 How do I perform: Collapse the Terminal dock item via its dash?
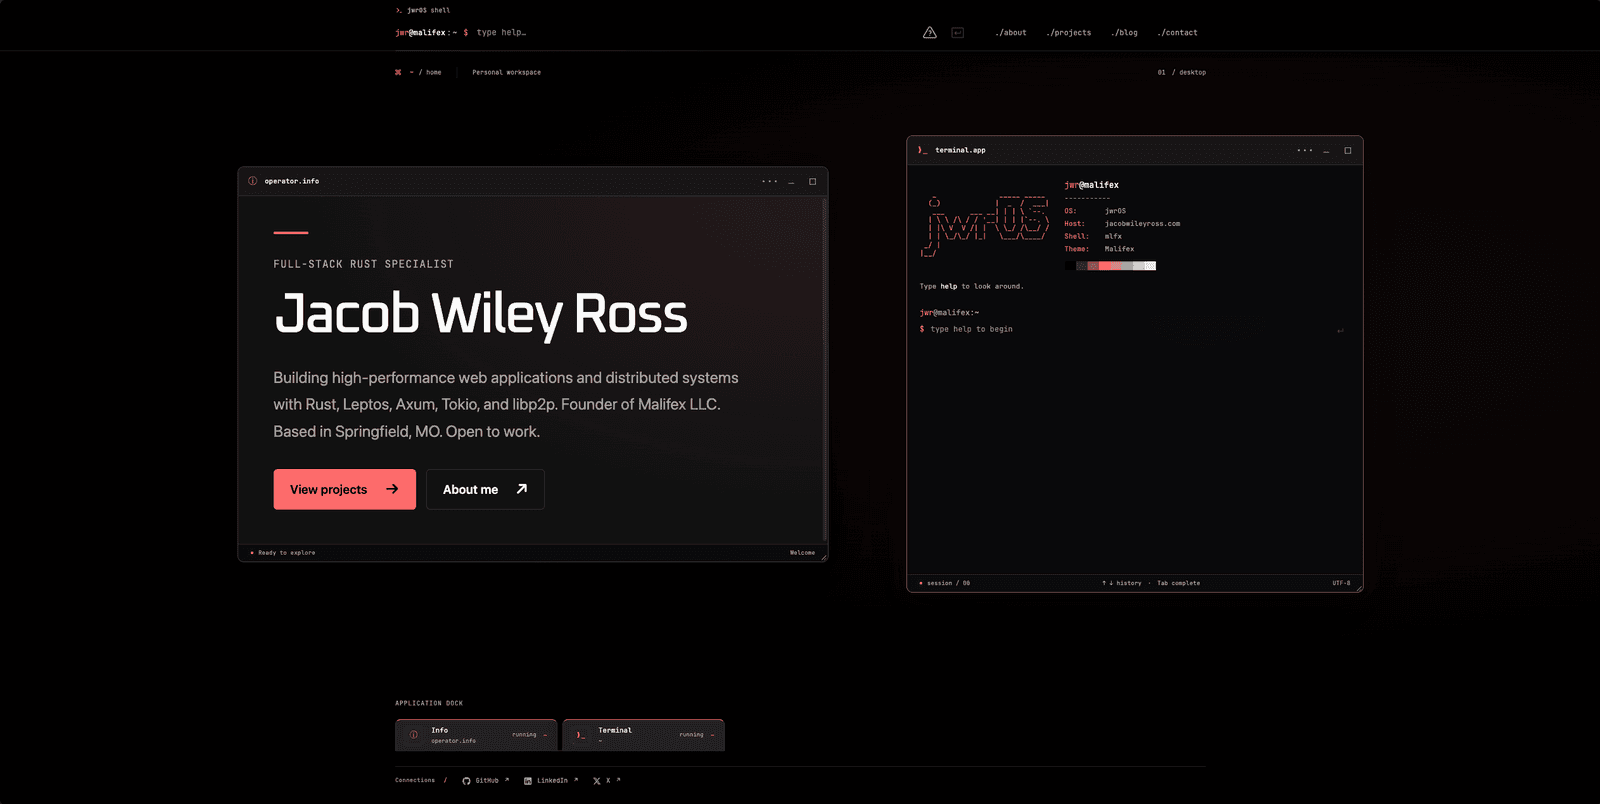[x=712, y=735]
